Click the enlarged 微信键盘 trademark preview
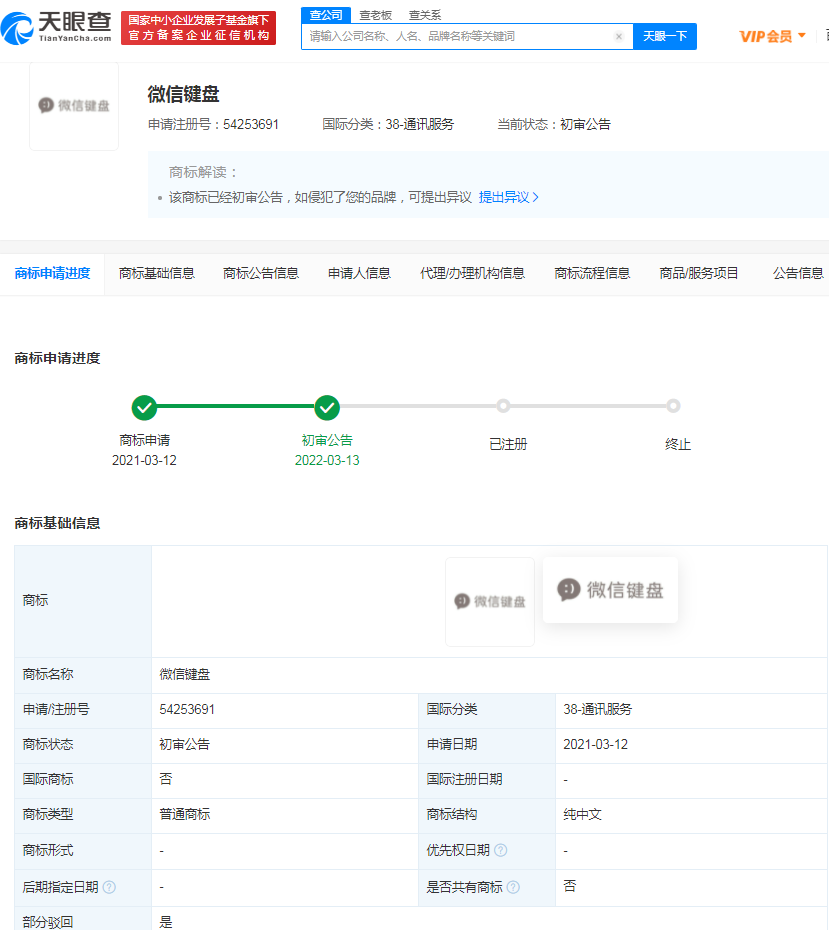Image resolution: width=829 pixels, height=930 pixels. pos(610,590)
